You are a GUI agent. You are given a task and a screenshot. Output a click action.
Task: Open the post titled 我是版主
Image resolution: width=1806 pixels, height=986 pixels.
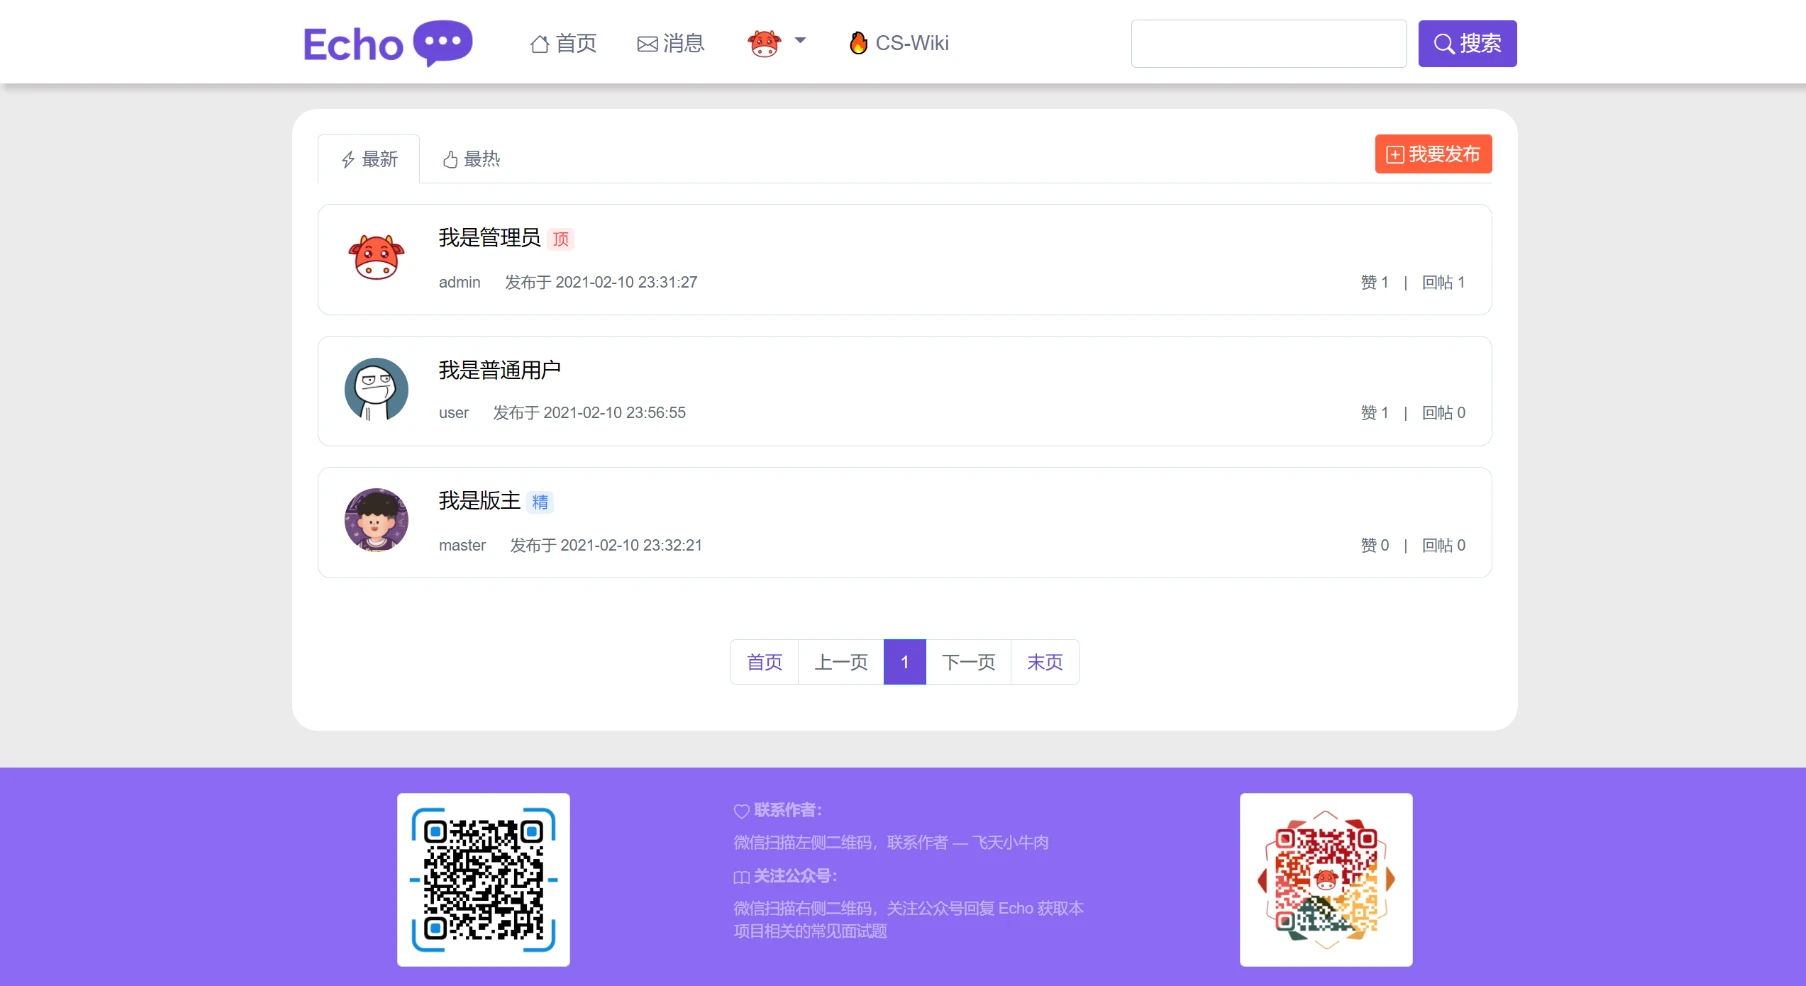pyautogui.click(x=479, y=501)
